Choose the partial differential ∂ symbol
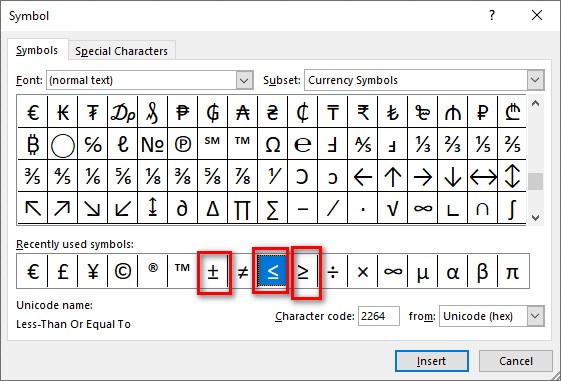Image resolution: width=561 pixels, height=381 pixels. (183, 207)
